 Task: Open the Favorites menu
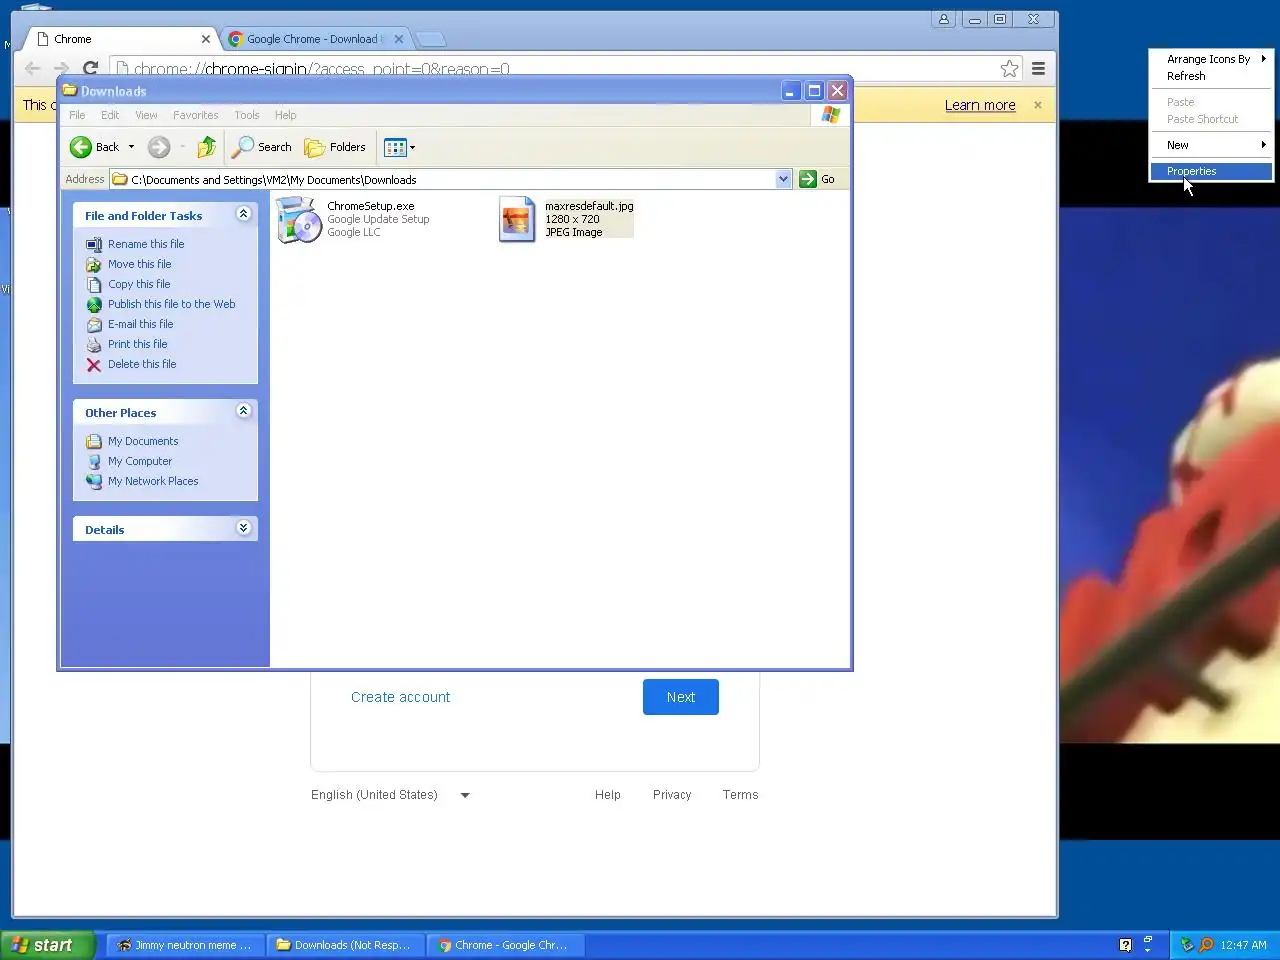click(195, 115)
